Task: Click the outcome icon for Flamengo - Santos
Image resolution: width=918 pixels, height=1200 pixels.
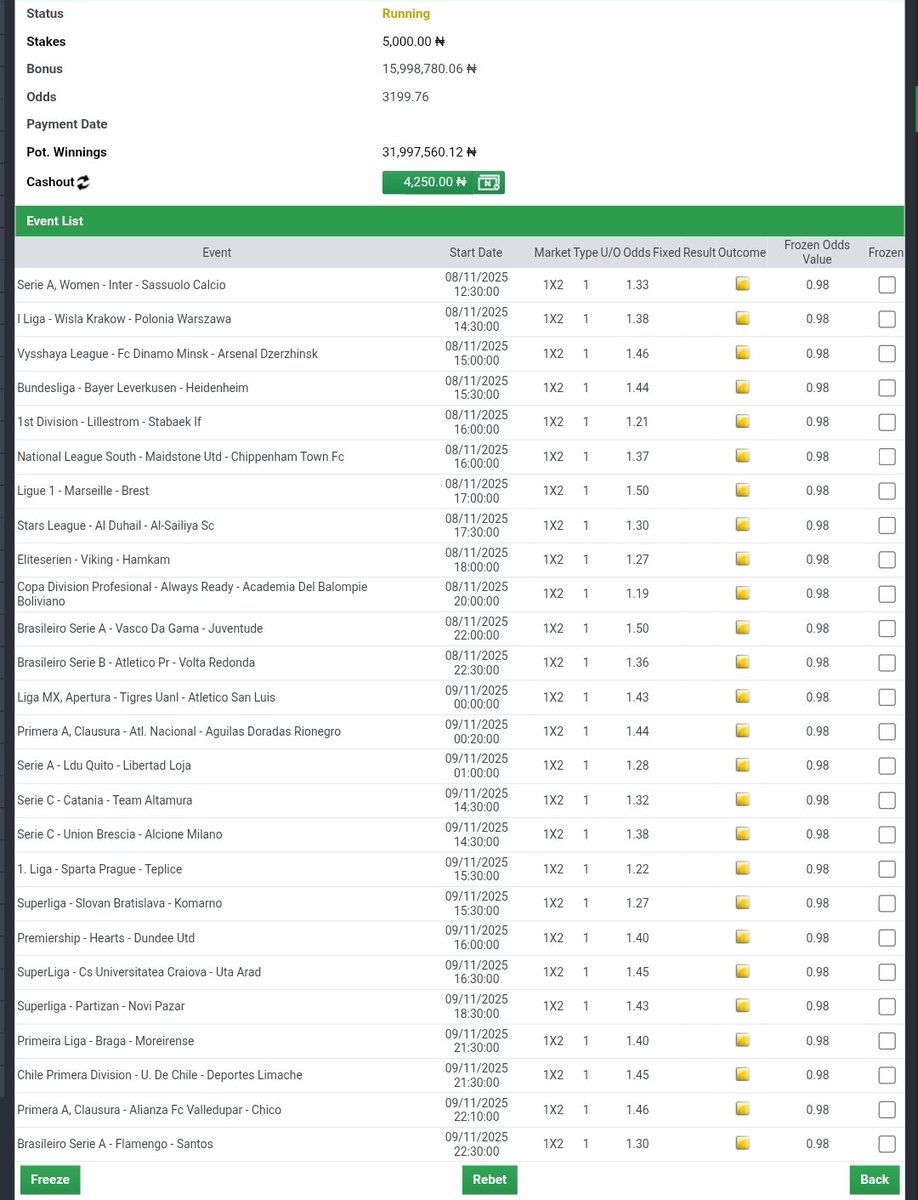Action: click(x=742, y=1143)
